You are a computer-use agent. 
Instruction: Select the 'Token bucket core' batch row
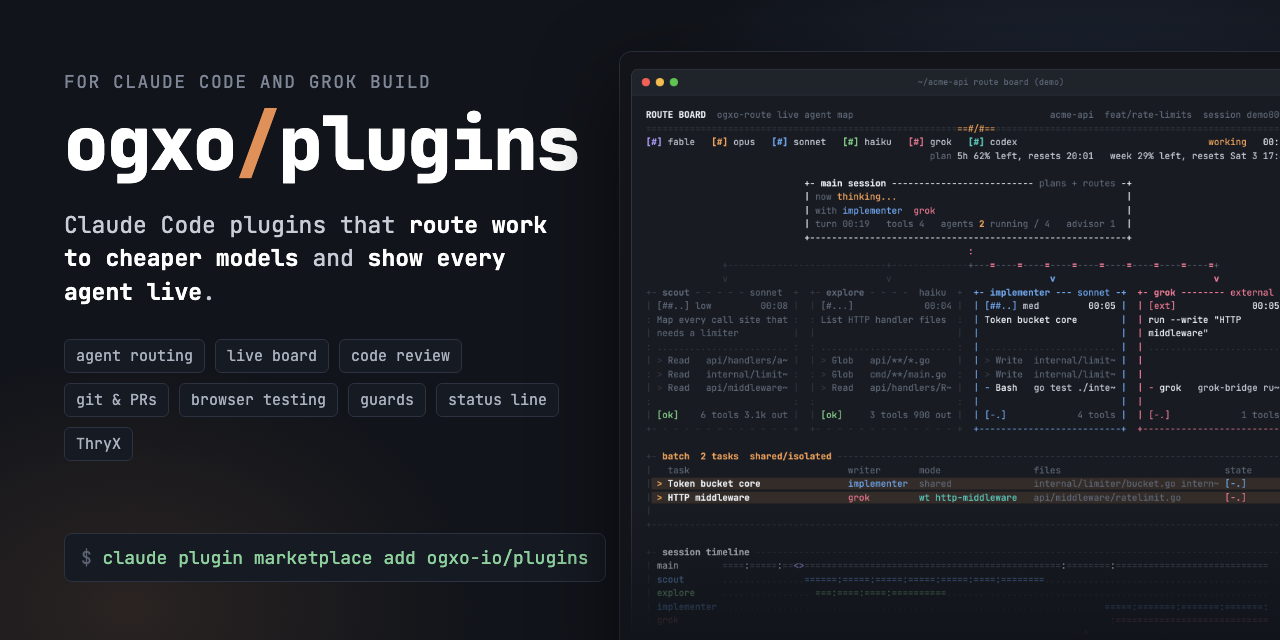(x=965, y=484)
